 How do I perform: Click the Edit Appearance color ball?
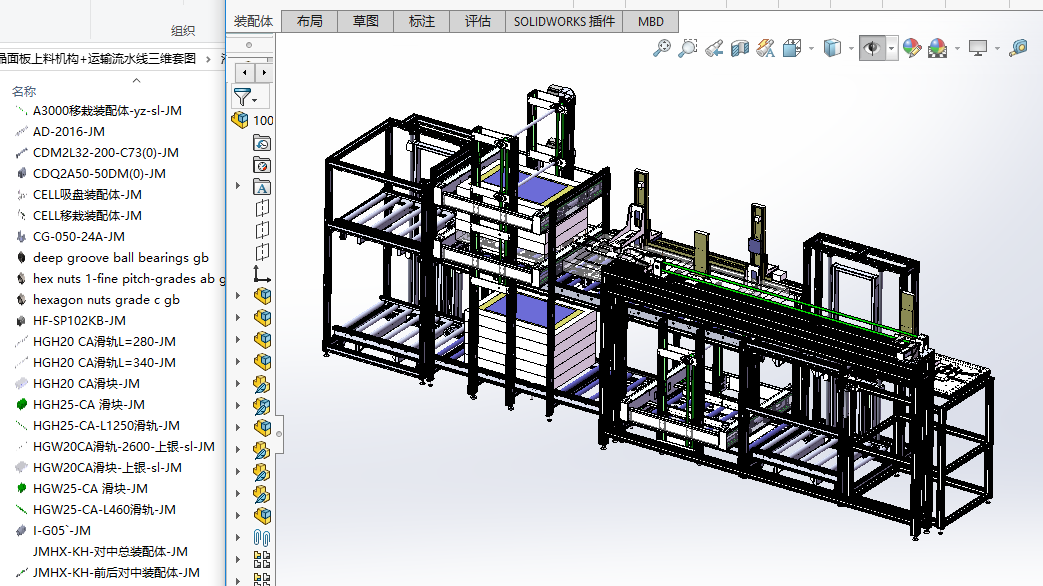pyautogui.click(x=911, y=47)
